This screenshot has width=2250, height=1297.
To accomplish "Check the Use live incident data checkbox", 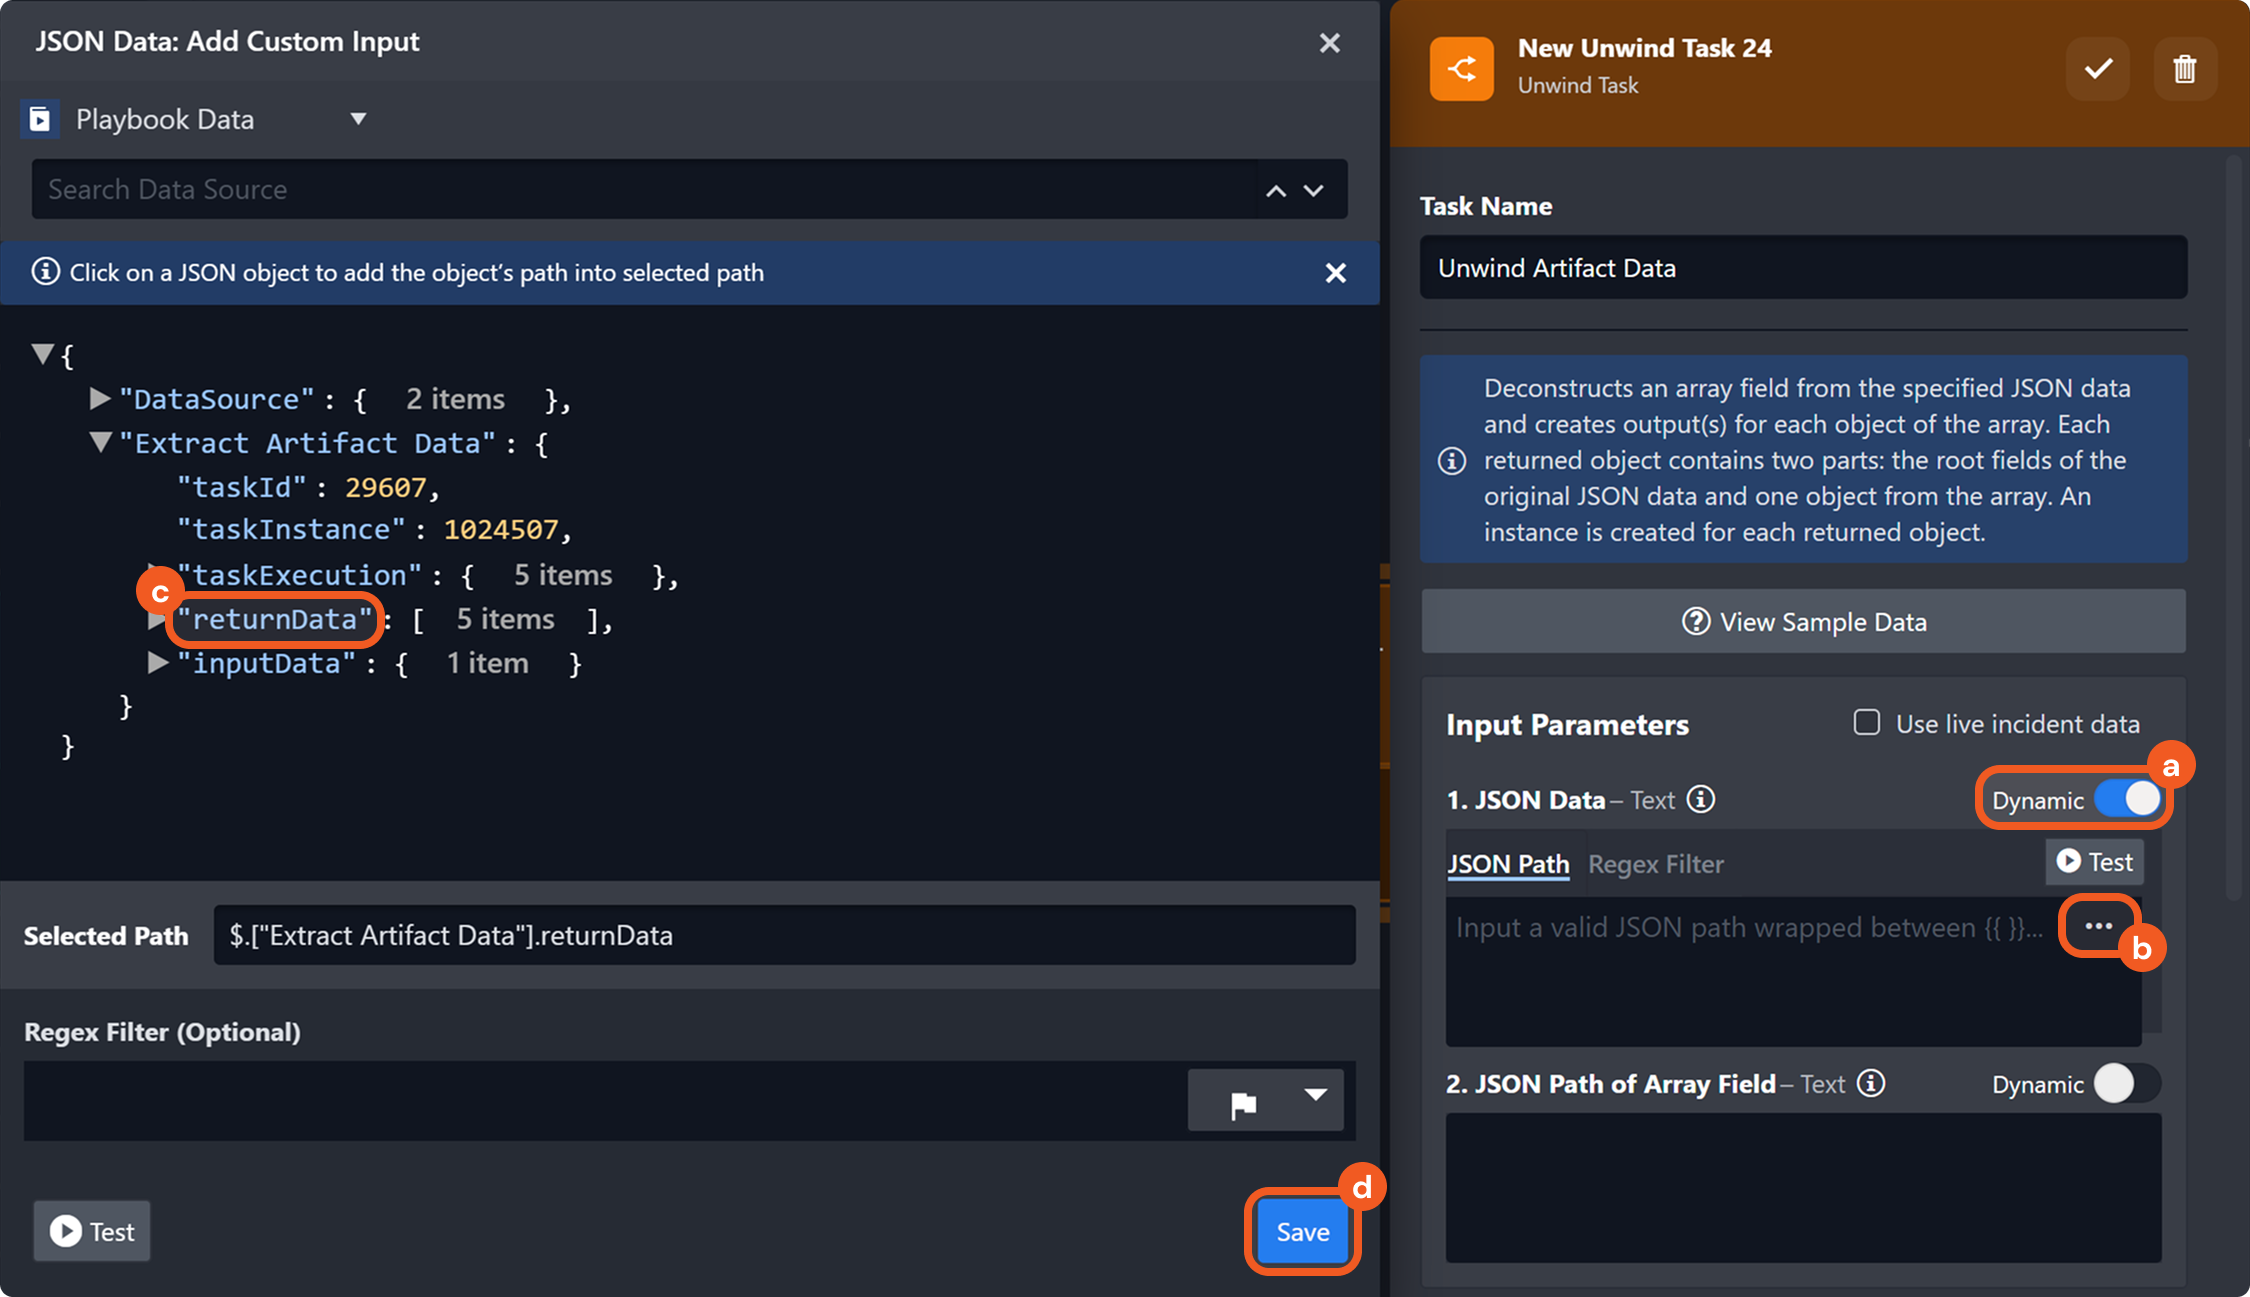I will tap(1866, 722).
